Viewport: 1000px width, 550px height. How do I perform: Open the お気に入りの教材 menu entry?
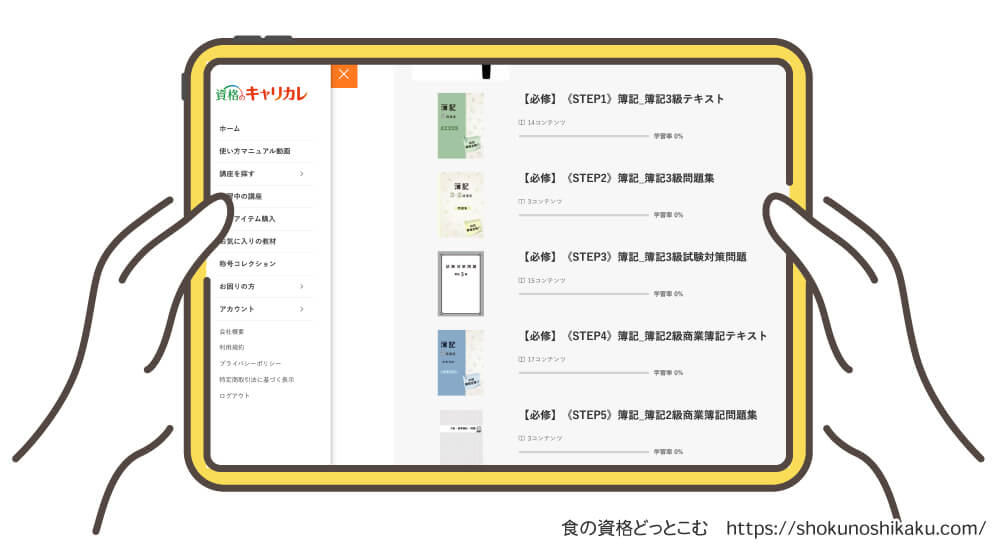248,241
